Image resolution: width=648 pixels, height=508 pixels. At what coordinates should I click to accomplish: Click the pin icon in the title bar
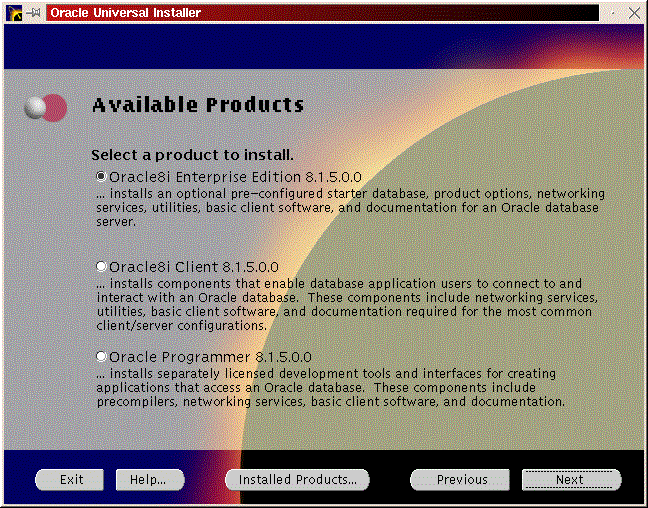coord(35,13)
